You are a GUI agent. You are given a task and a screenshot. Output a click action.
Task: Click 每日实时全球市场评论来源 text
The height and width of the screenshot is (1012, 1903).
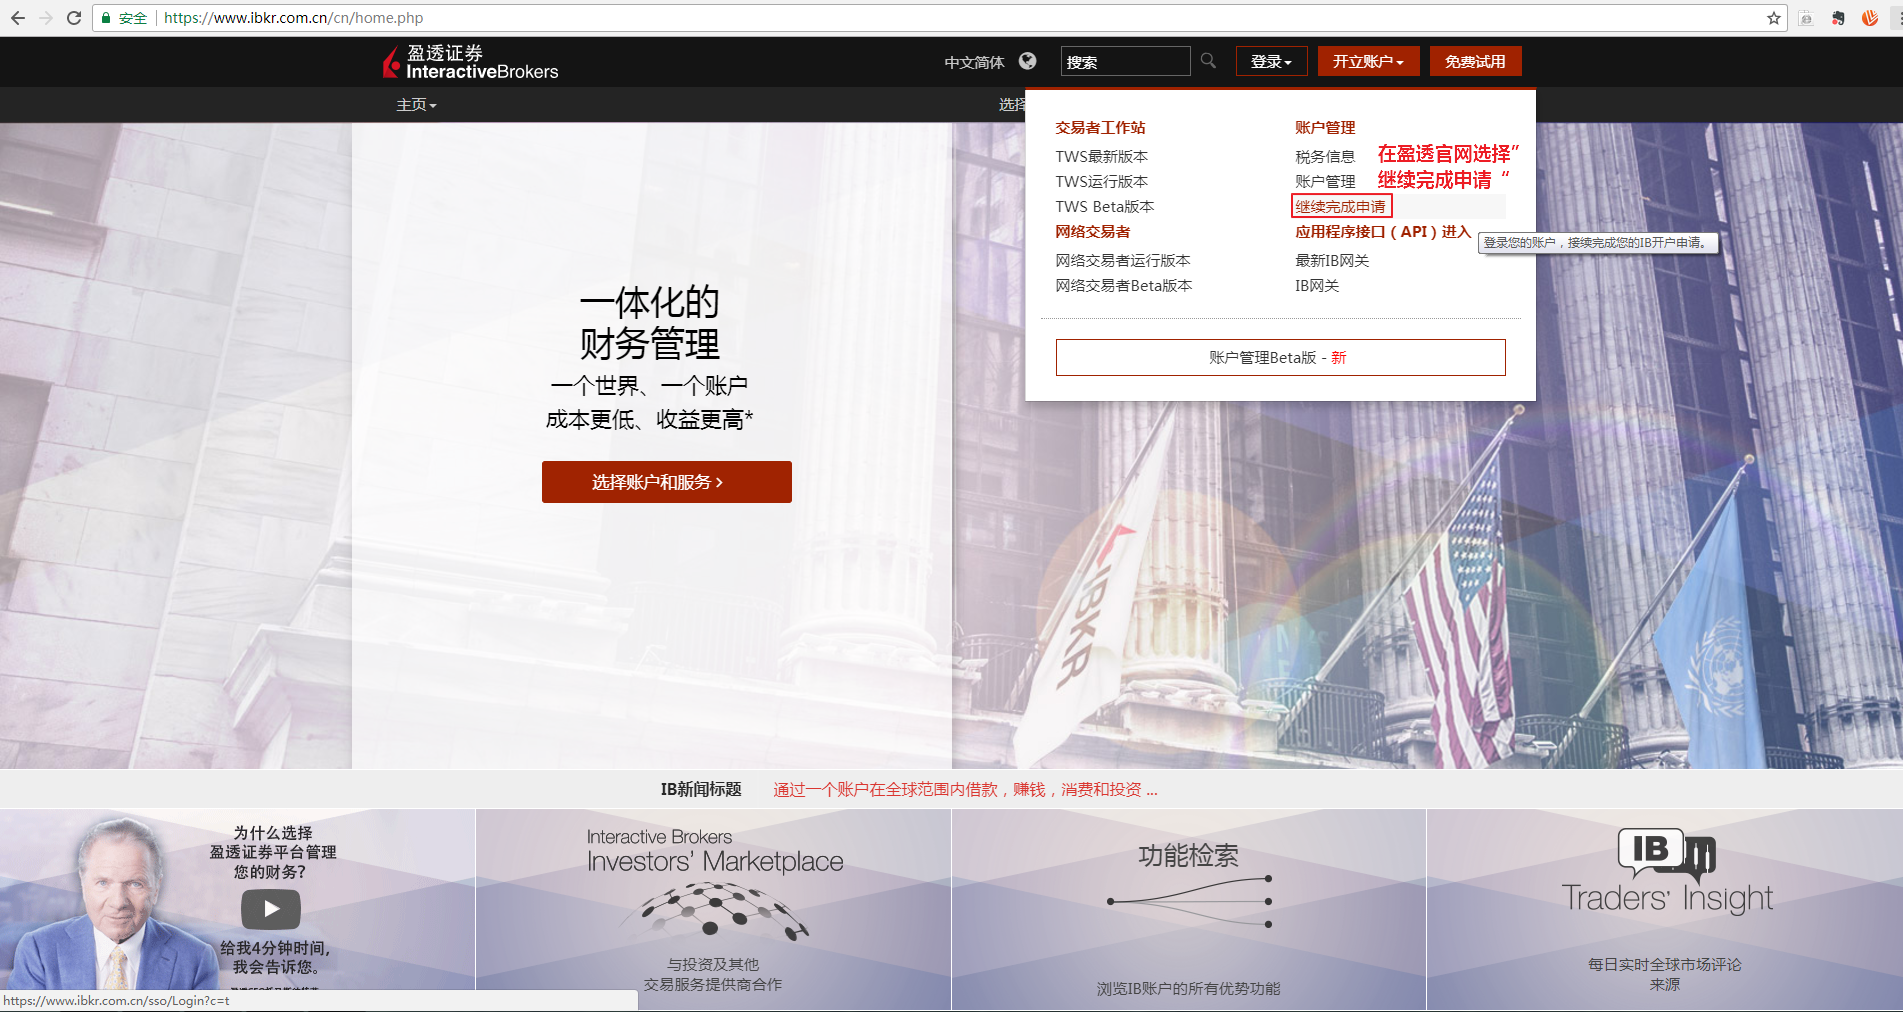[x=1665, y=974]
